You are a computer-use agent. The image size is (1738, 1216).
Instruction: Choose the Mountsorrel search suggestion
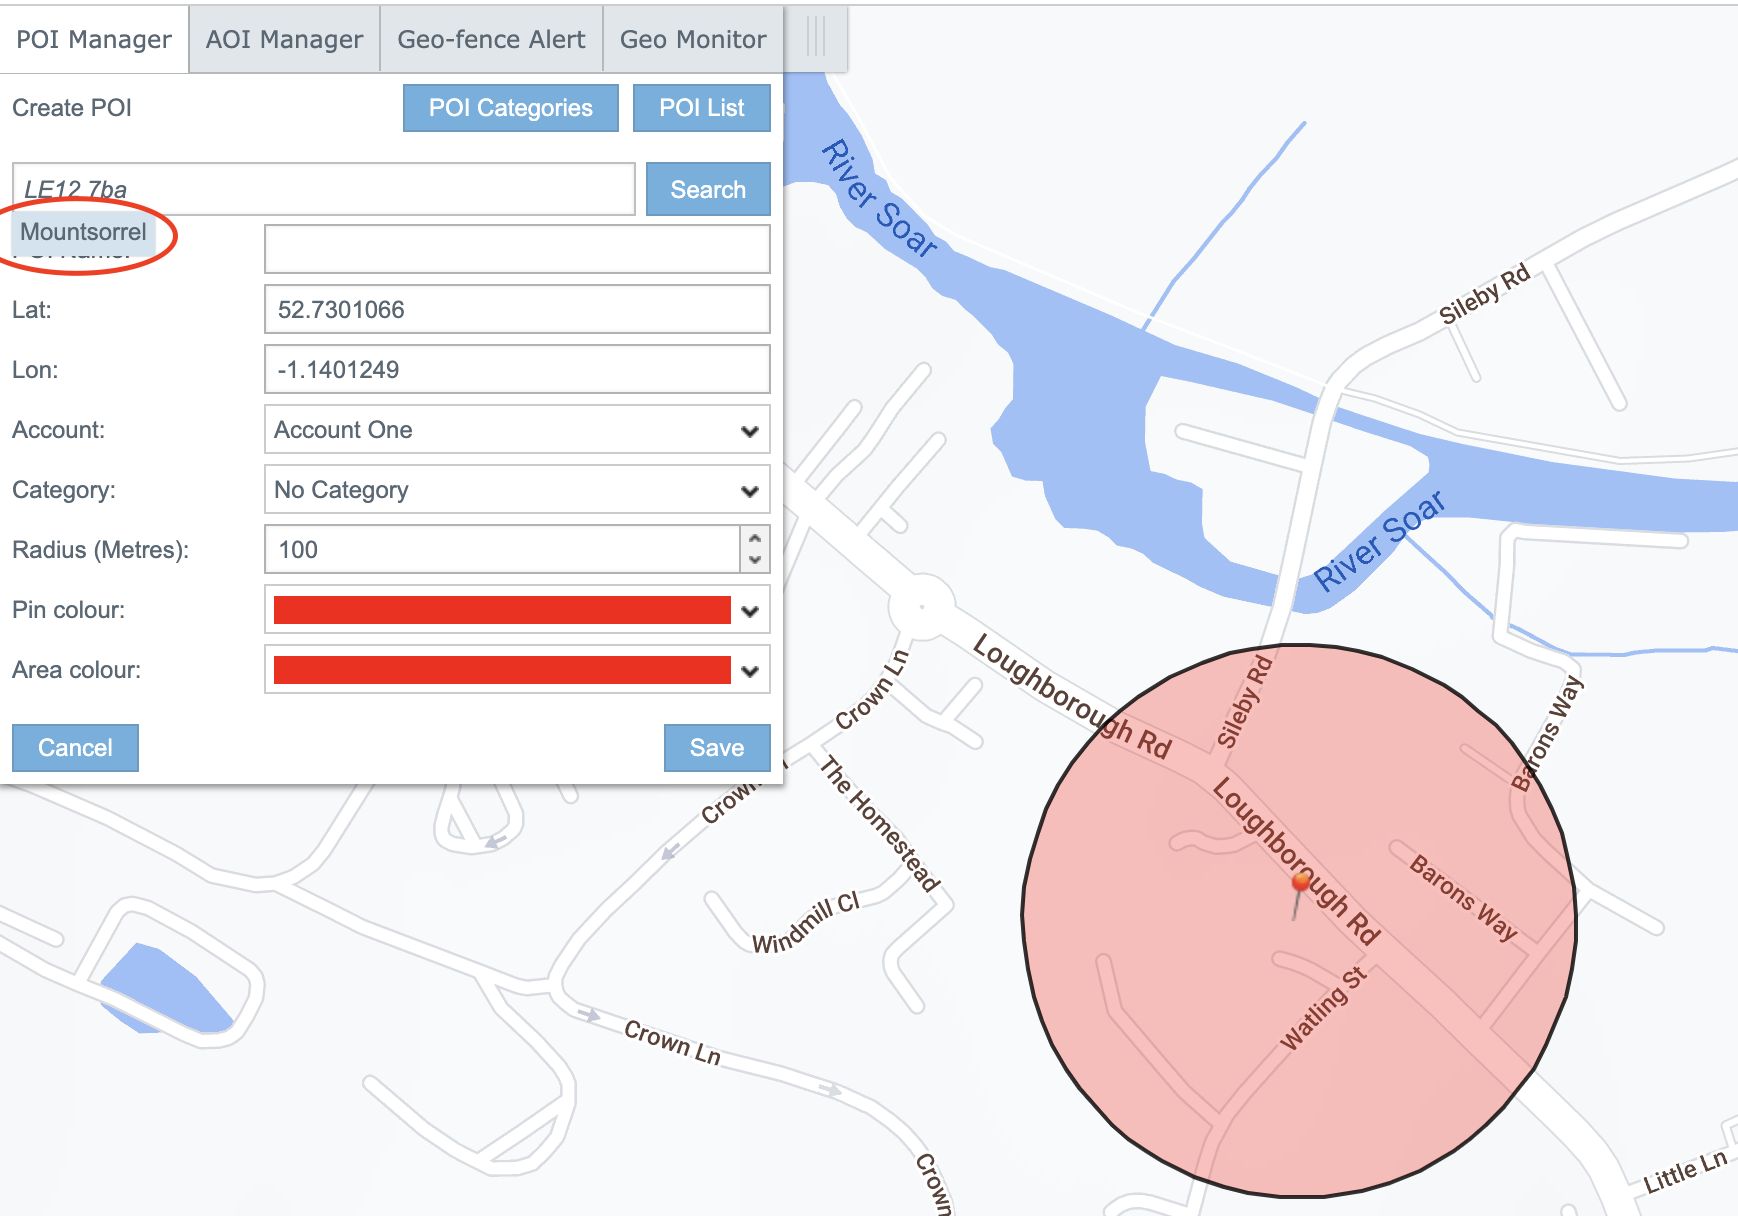tap(84, 232)
